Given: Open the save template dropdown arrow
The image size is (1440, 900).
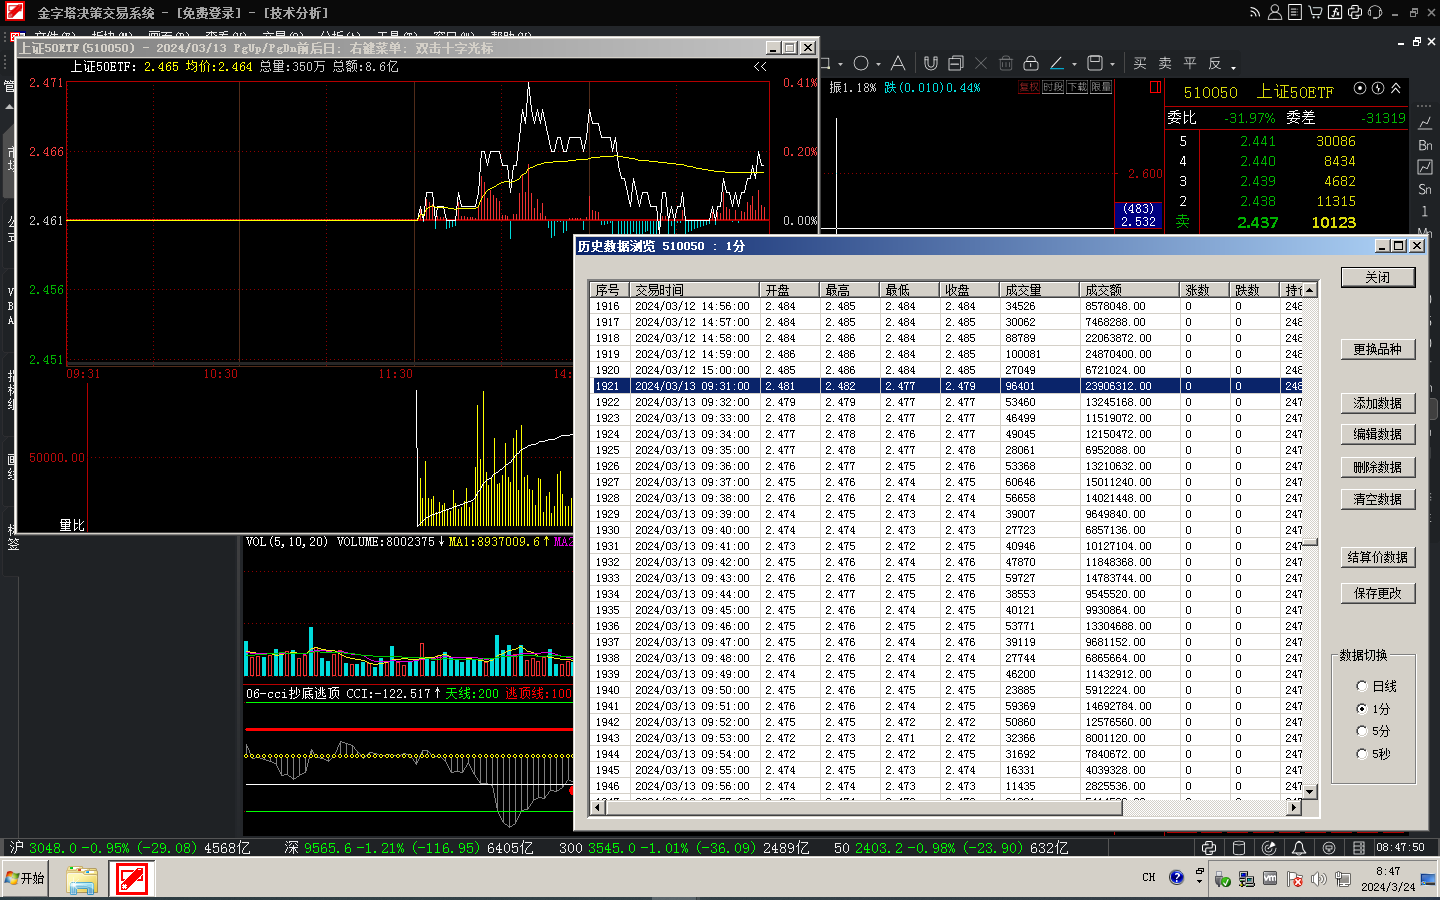Looking at the screenshot, I should click(1112, 64).
